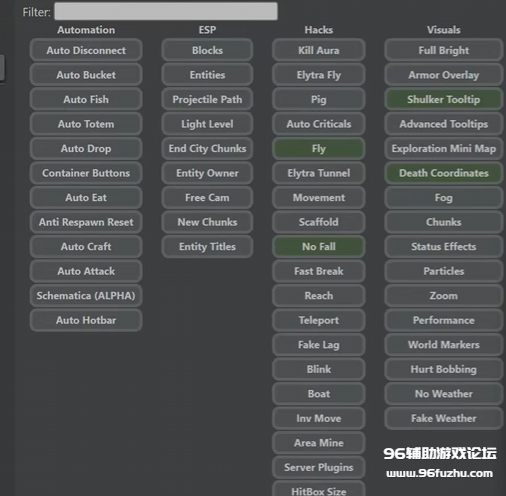Enable Kill Aura
Viewport: 506px width, 496px height.
[x=319, y=50]
